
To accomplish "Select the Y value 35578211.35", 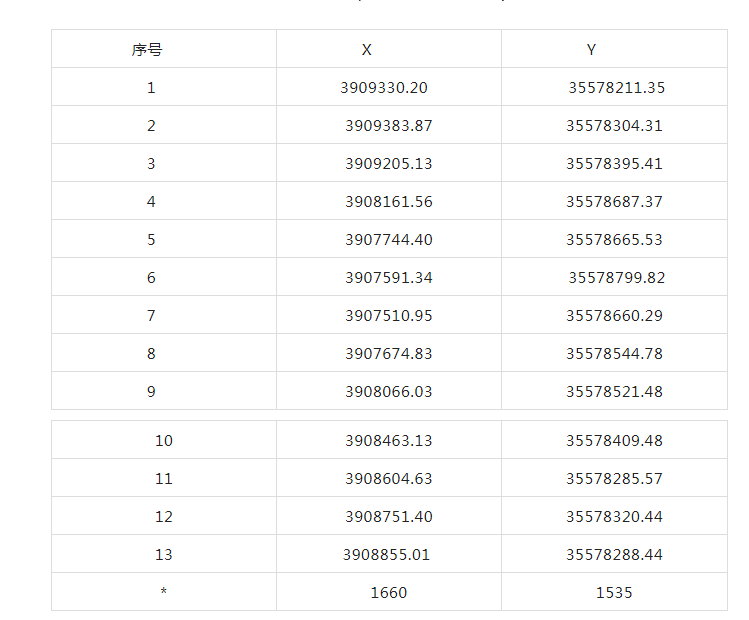I will (x=616, y=88).
